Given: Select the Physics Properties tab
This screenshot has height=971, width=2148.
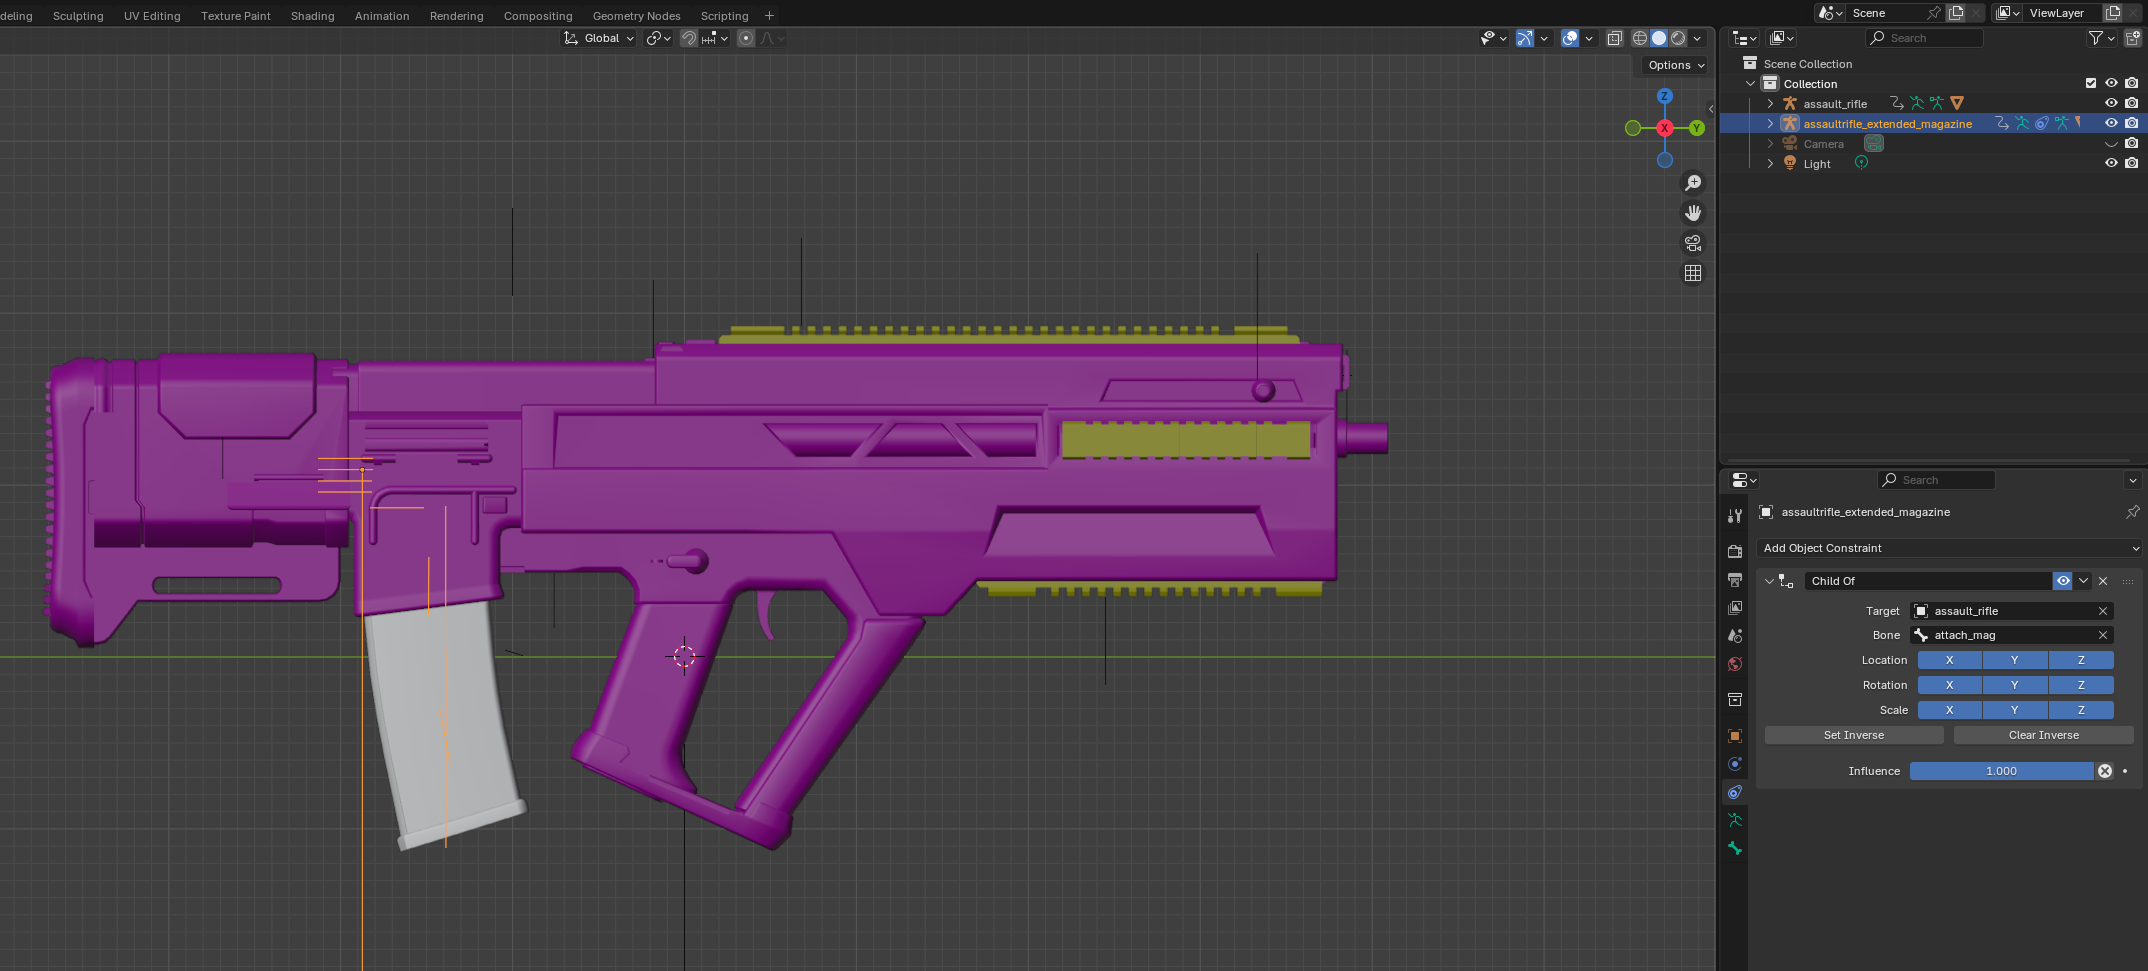Looking at the screenshot, I should click(1735, 764).
